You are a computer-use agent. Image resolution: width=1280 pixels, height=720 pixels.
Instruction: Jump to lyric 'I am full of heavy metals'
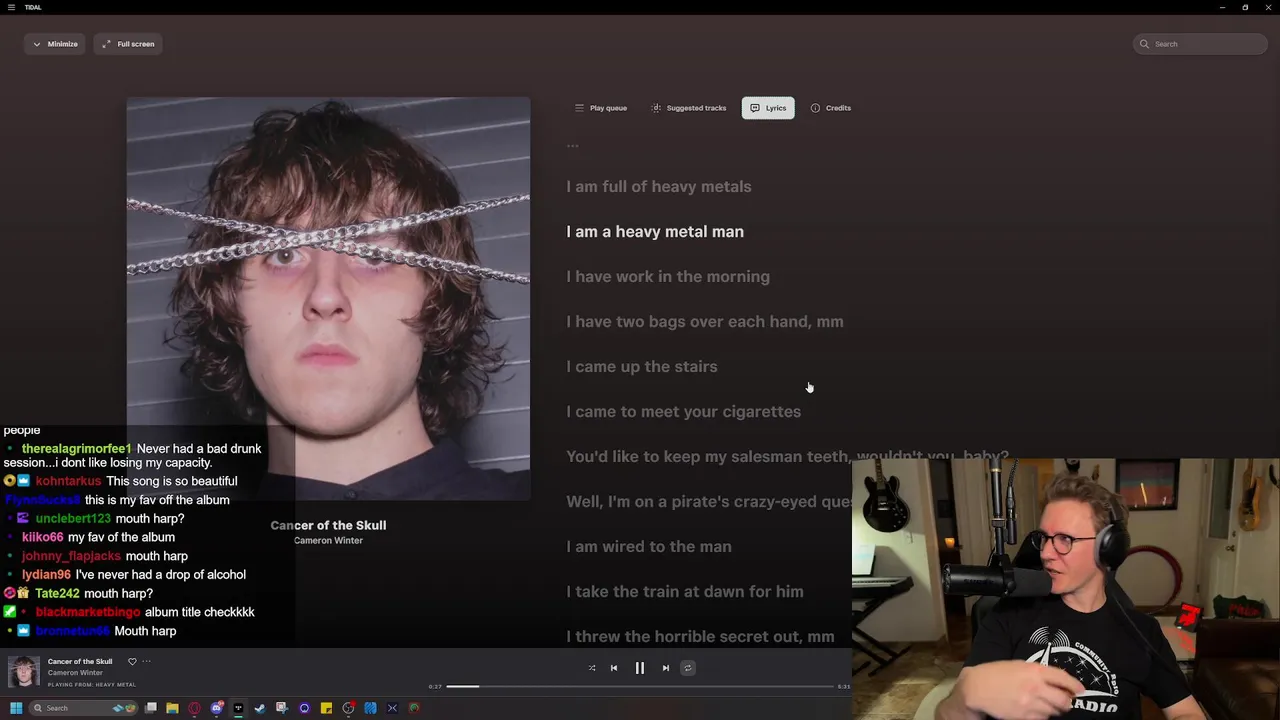659,187
